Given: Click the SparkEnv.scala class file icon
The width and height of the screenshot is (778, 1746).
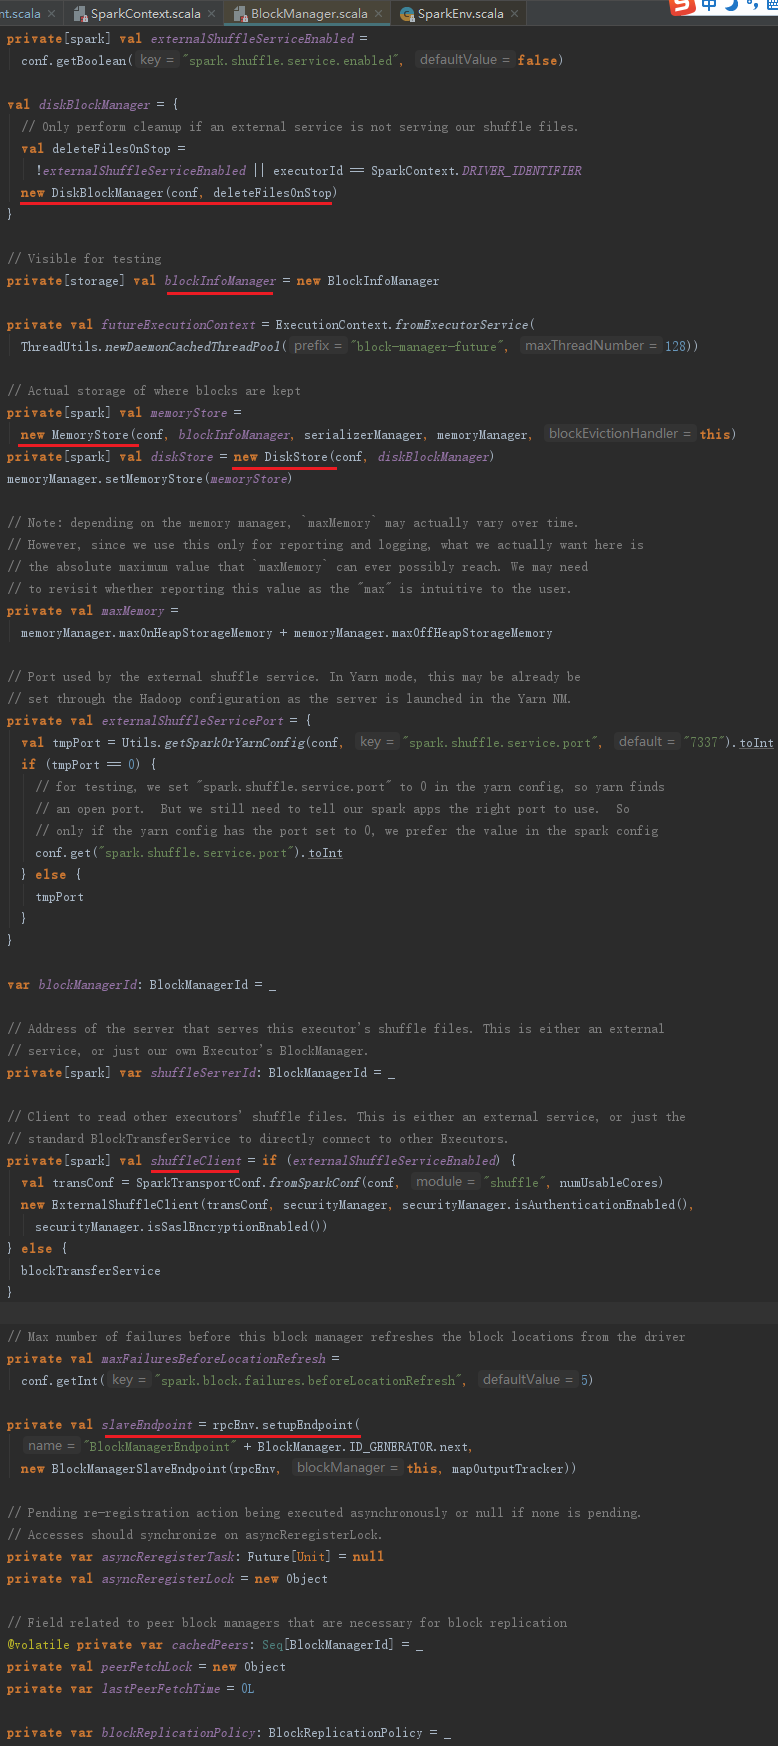Looking at the screenshot, I should click(x=407, y=14).
